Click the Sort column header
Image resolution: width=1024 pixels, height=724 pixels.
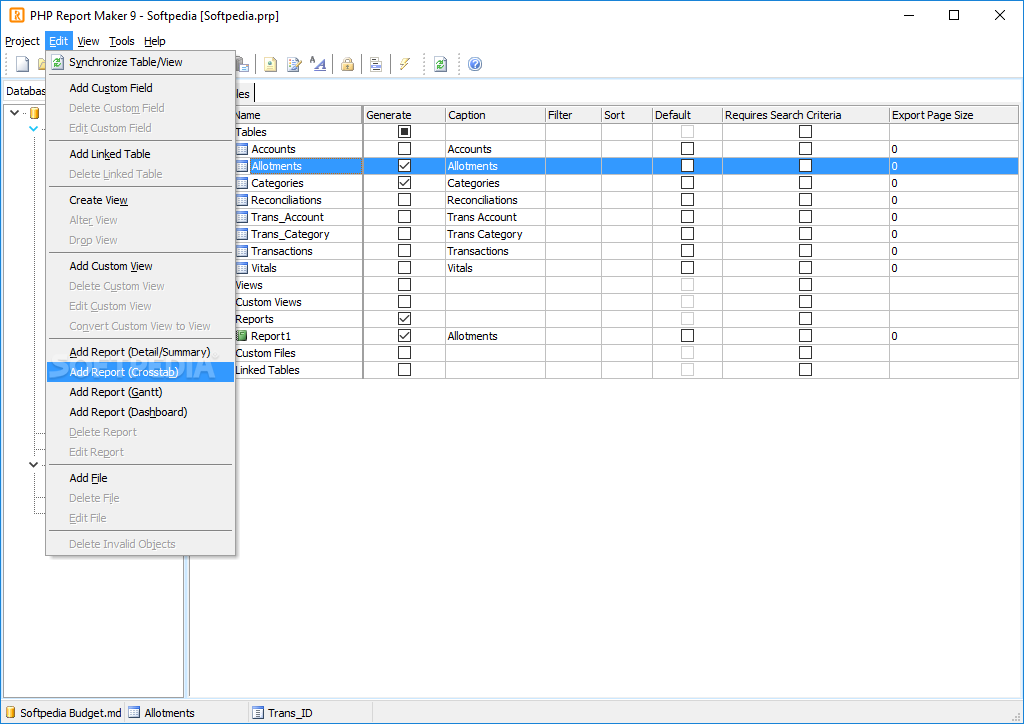pyautogui.click(x=627, y=115)
